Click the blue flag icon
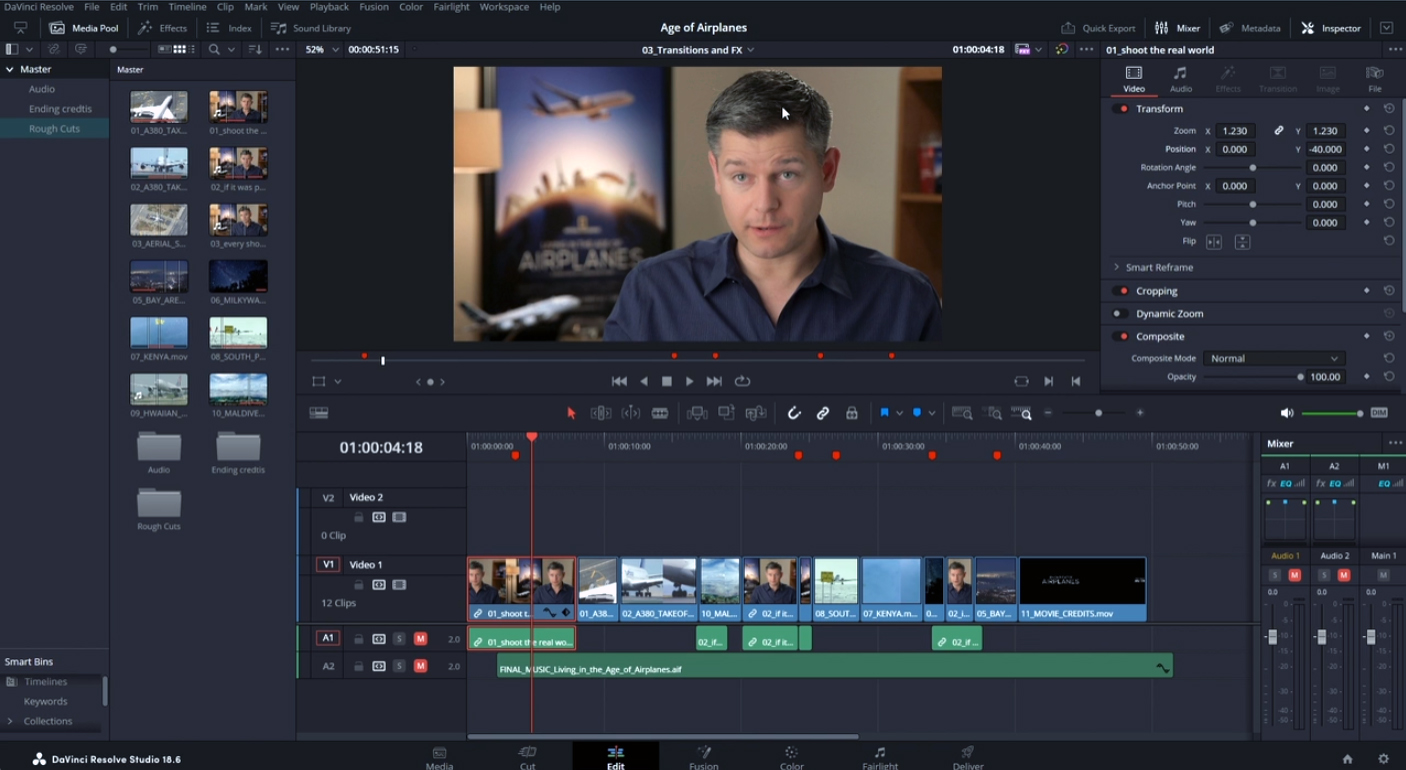 coord(884,413)
